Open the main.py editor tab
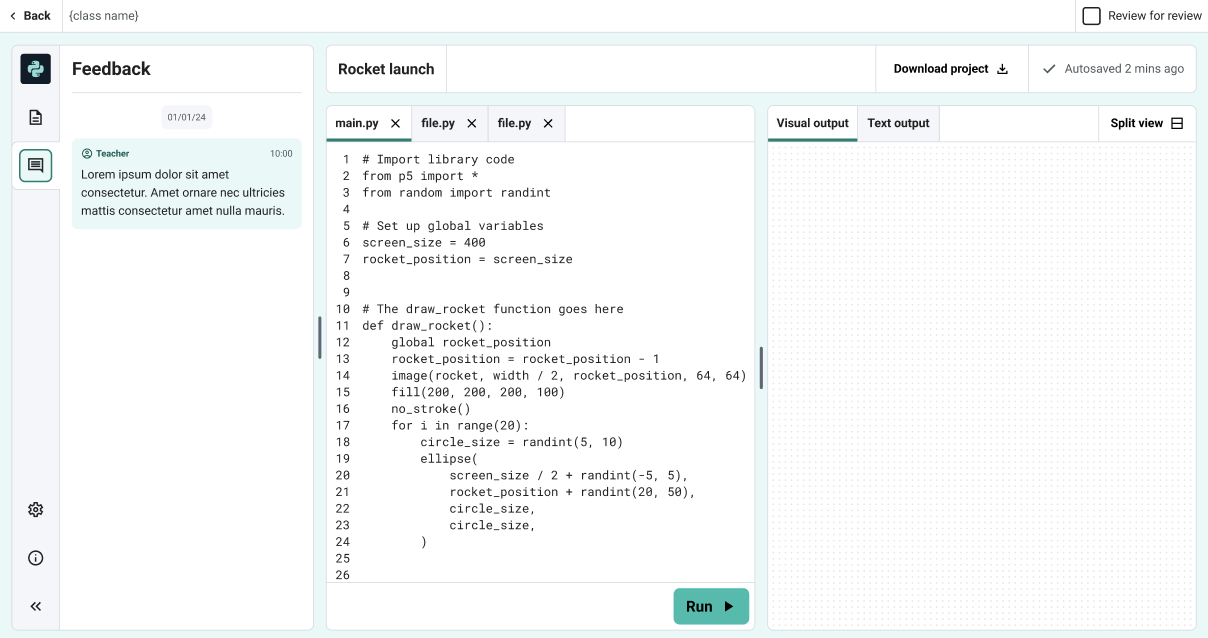This screenshot has height=638, width=1208. 357,124
